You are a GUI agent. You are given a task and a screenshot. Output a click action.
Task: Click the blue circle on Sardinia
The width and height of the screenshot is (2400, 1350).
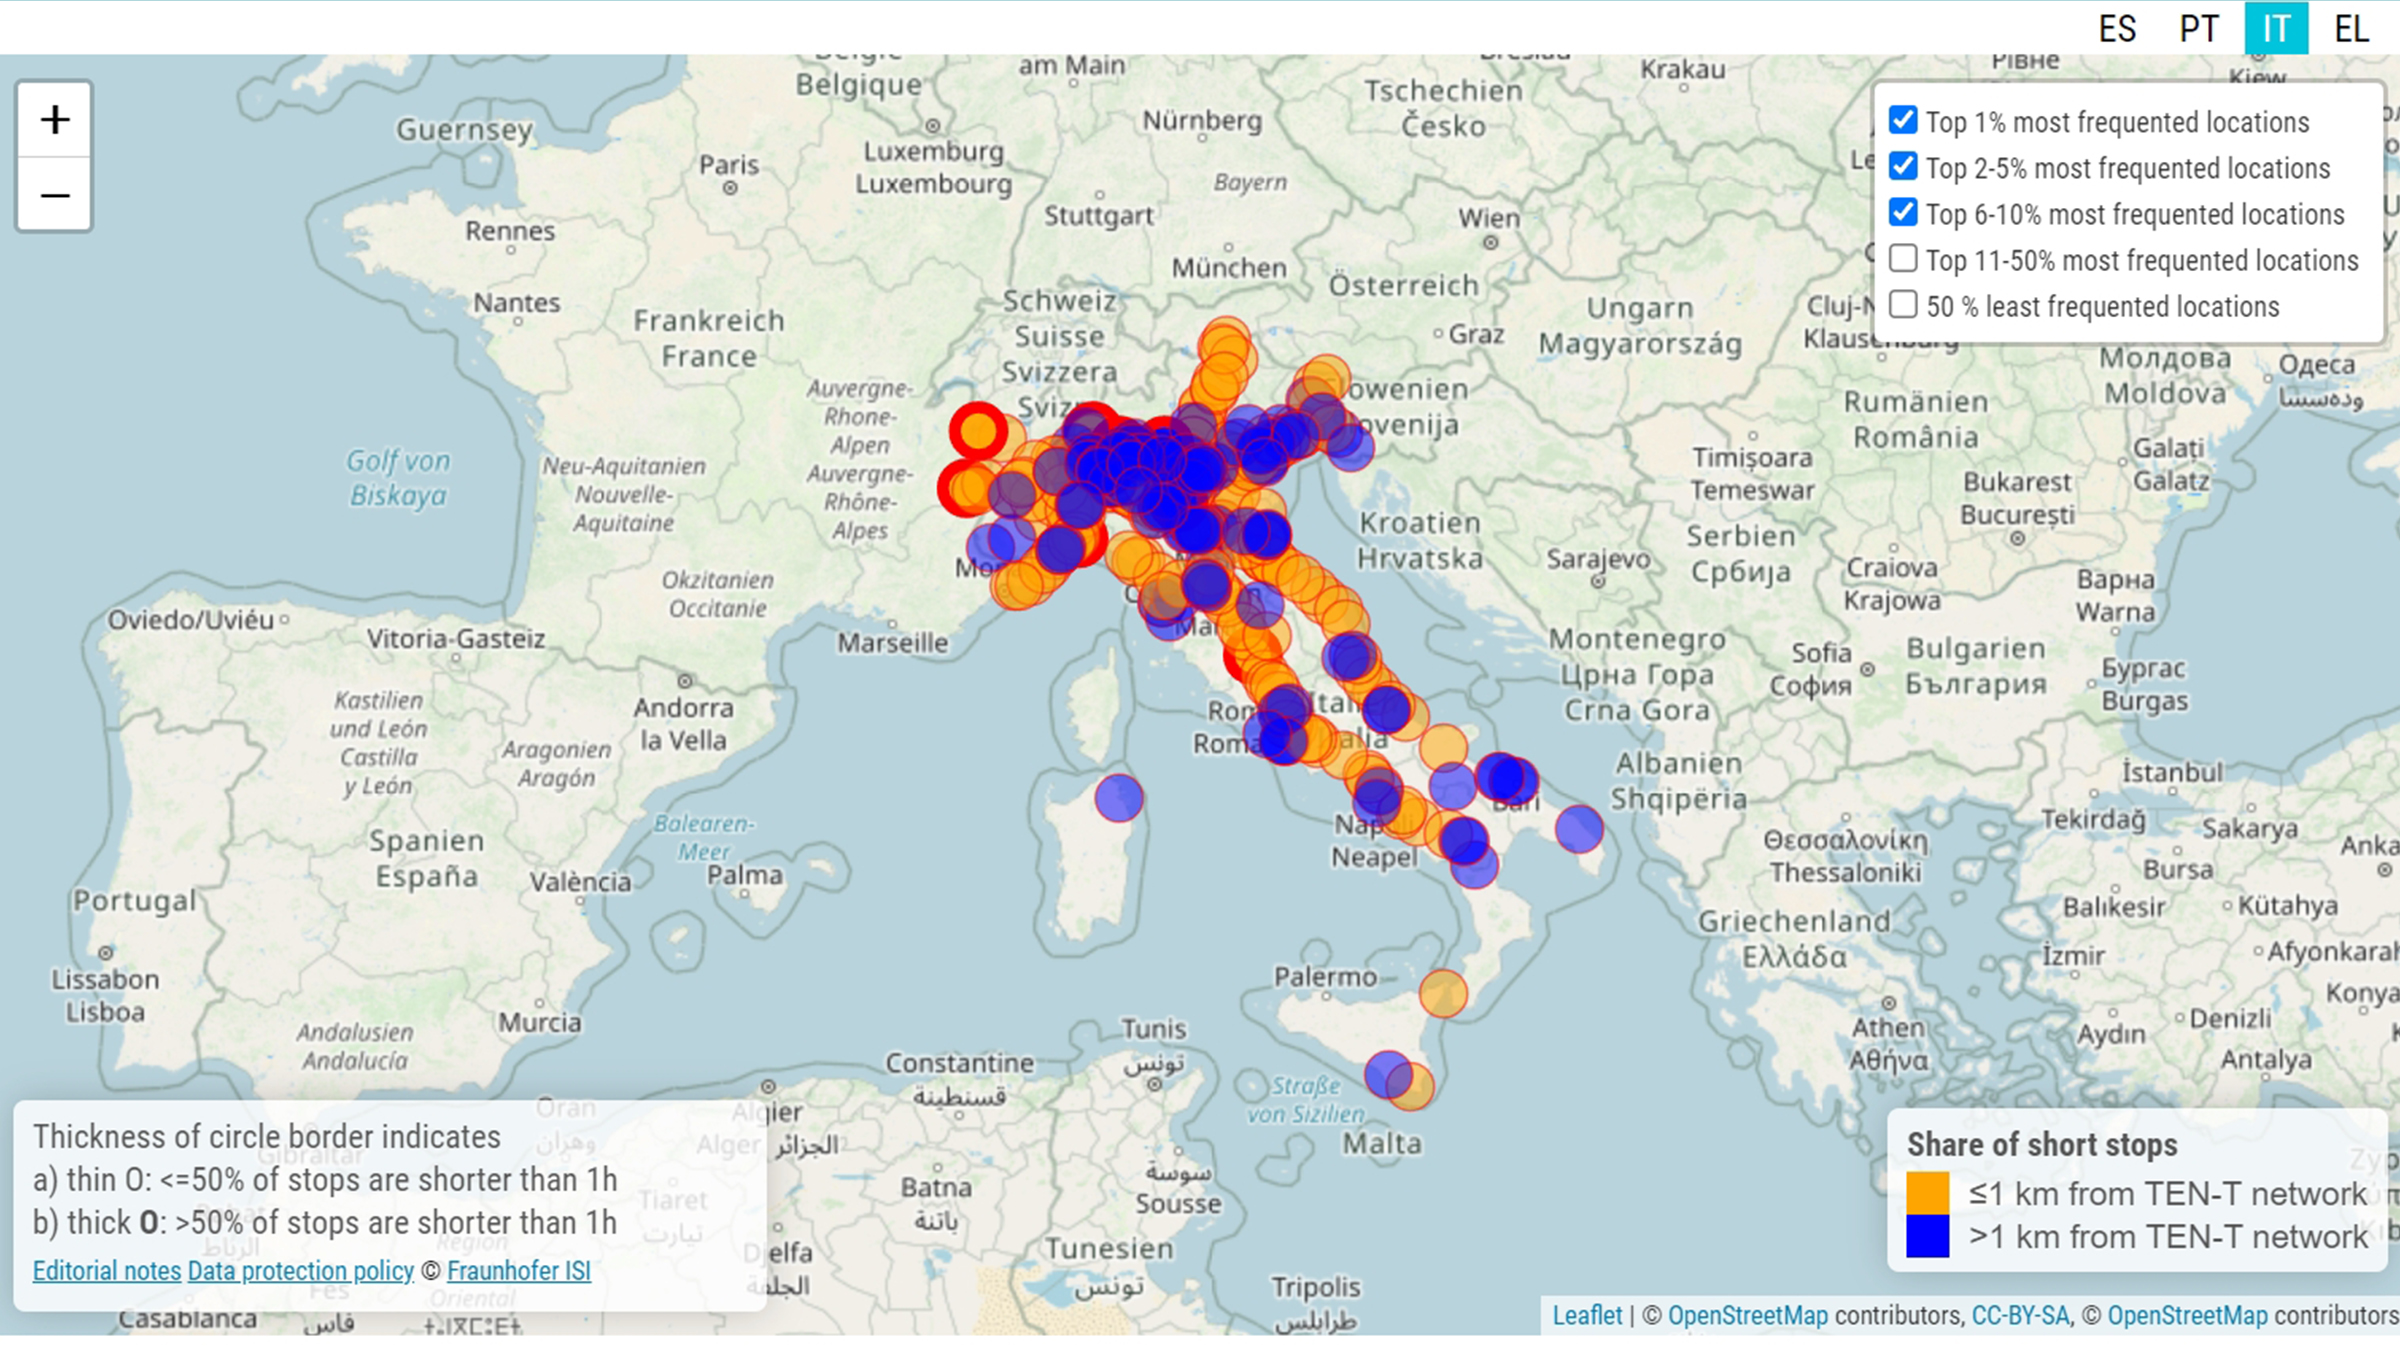tap(1118, 798)
